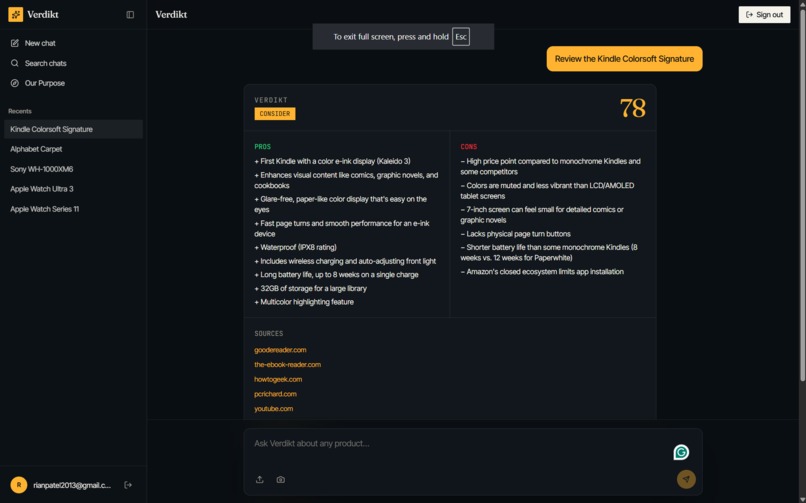The width and height of the screenshot is (806, 503).
Task: Click the First Kindle with color e-ink line
Action: pos(332,161)
